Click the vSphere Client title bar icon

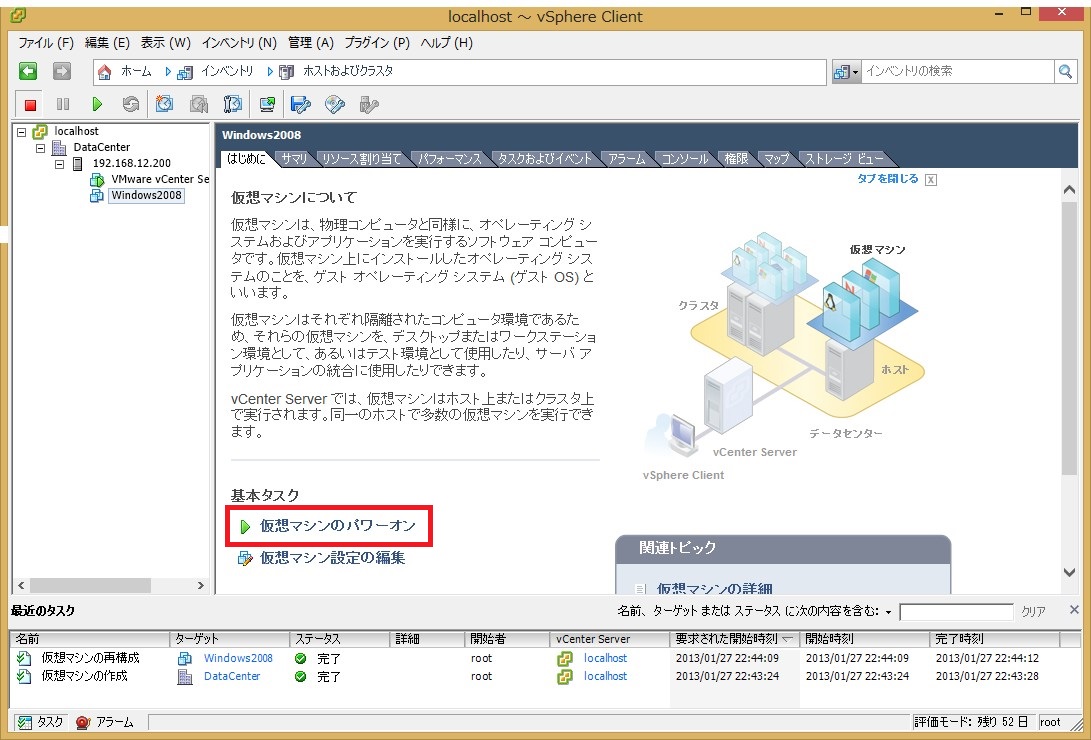tap(19, 15)
